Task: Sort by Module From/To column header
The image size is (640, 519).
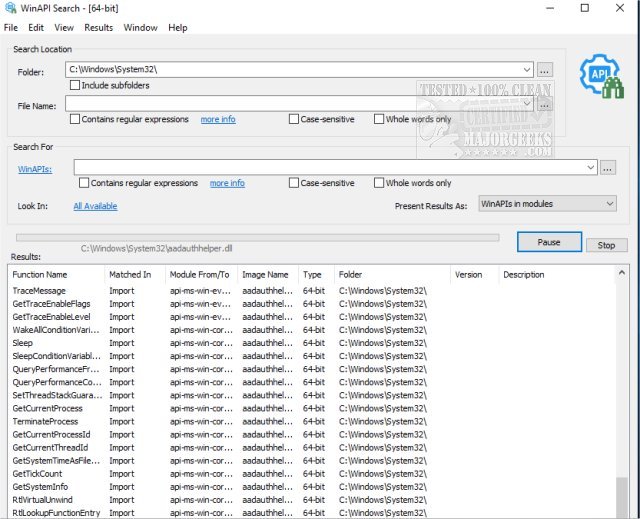Action: click(x=202, y=275)
